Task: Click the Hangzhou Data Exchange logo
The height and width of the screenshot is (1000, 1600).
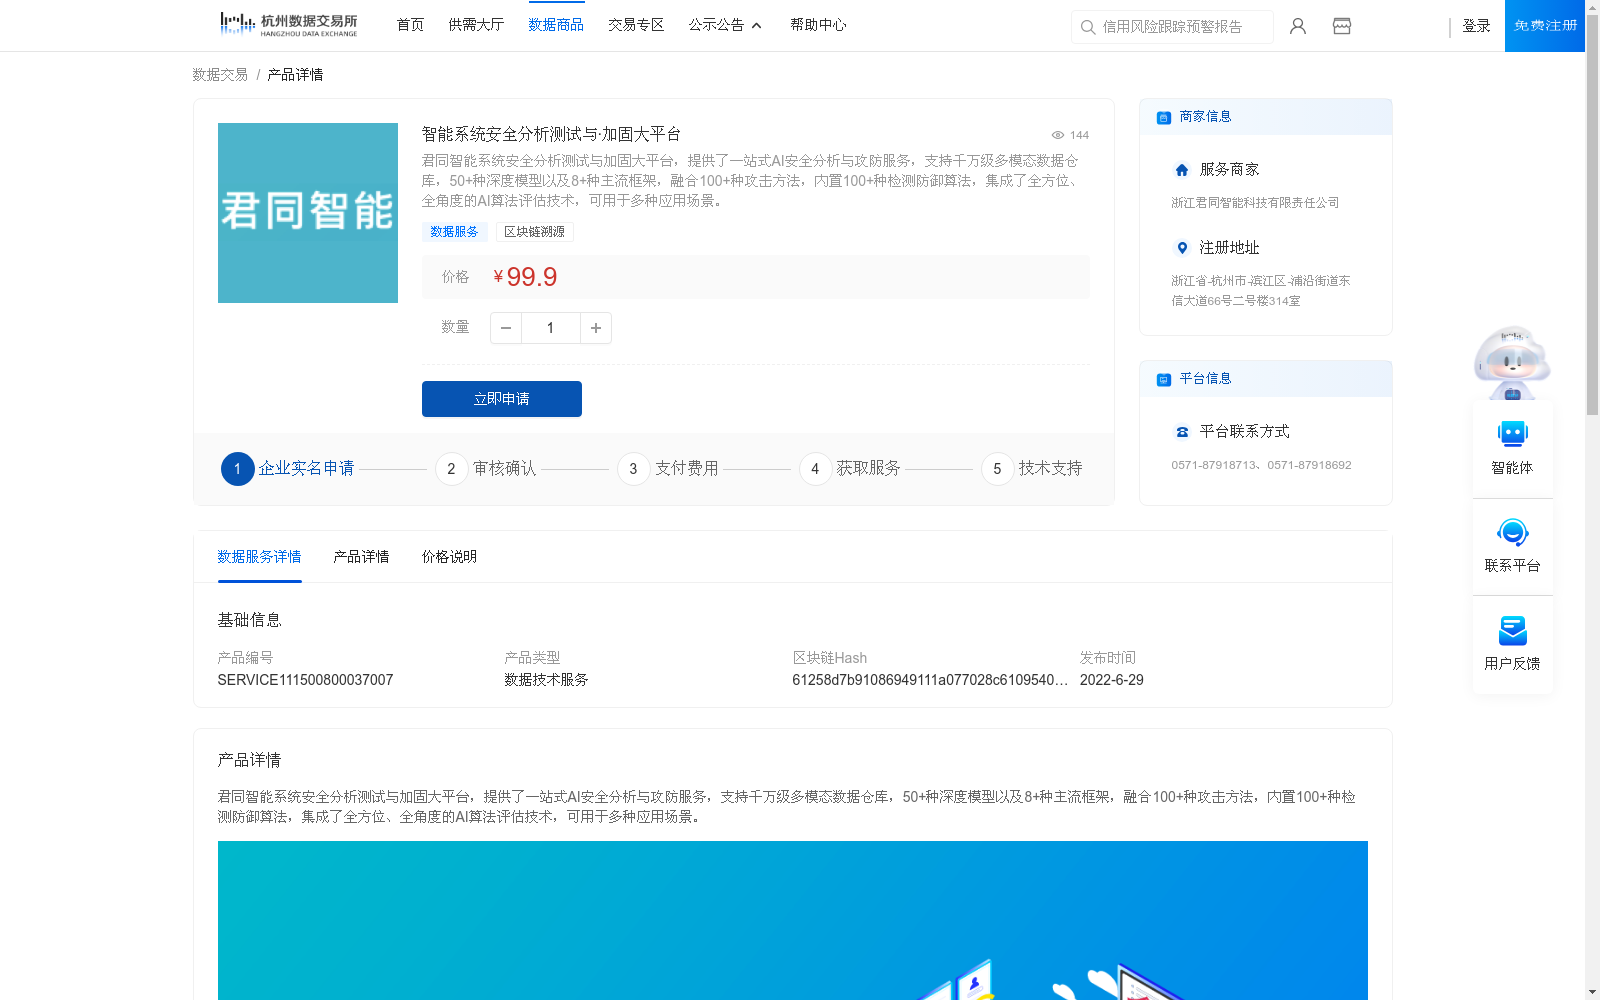Action: (x=288, y=24)
